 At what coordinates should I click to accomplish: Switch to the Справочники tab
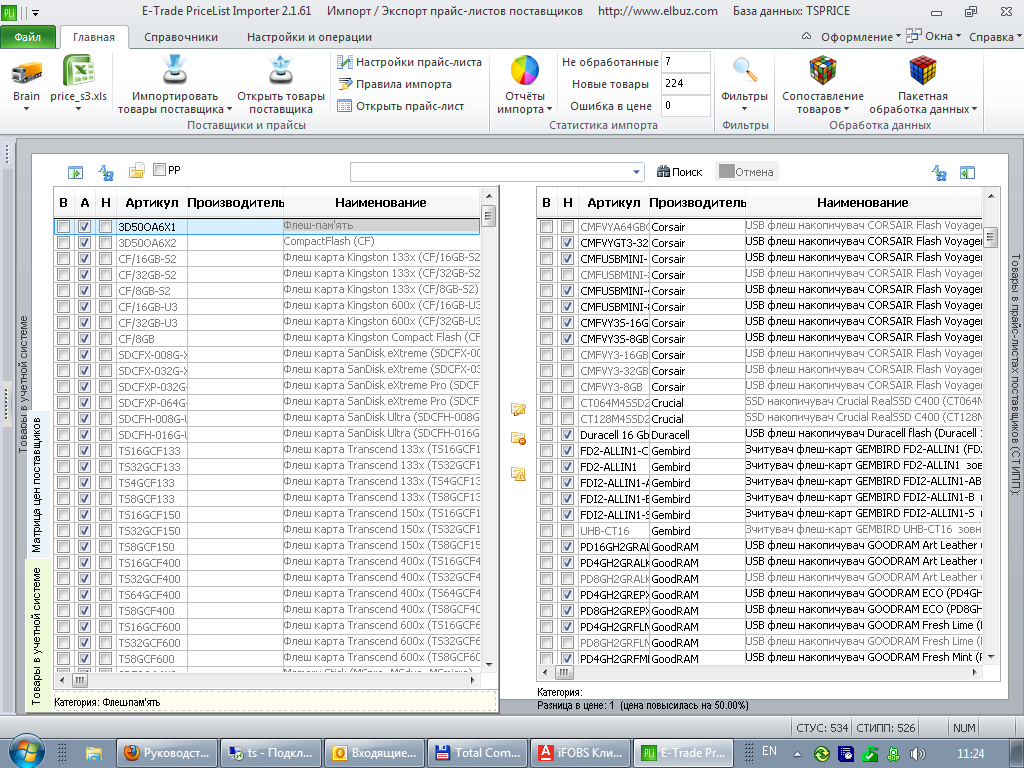click(181, 37)
